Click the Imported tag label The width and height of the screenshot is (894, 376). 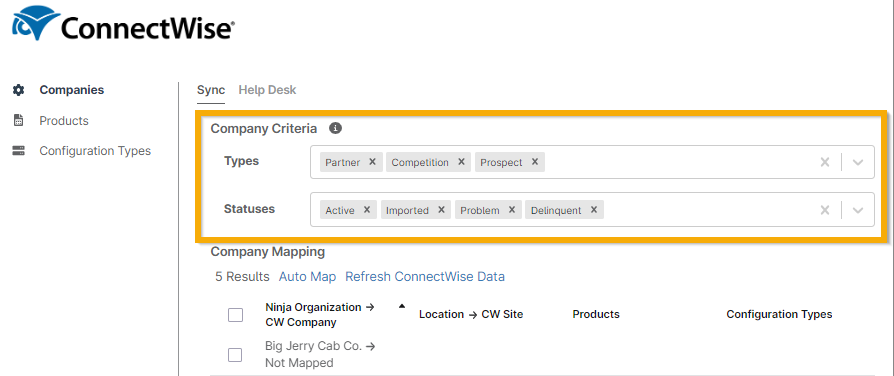click(407, 211)
